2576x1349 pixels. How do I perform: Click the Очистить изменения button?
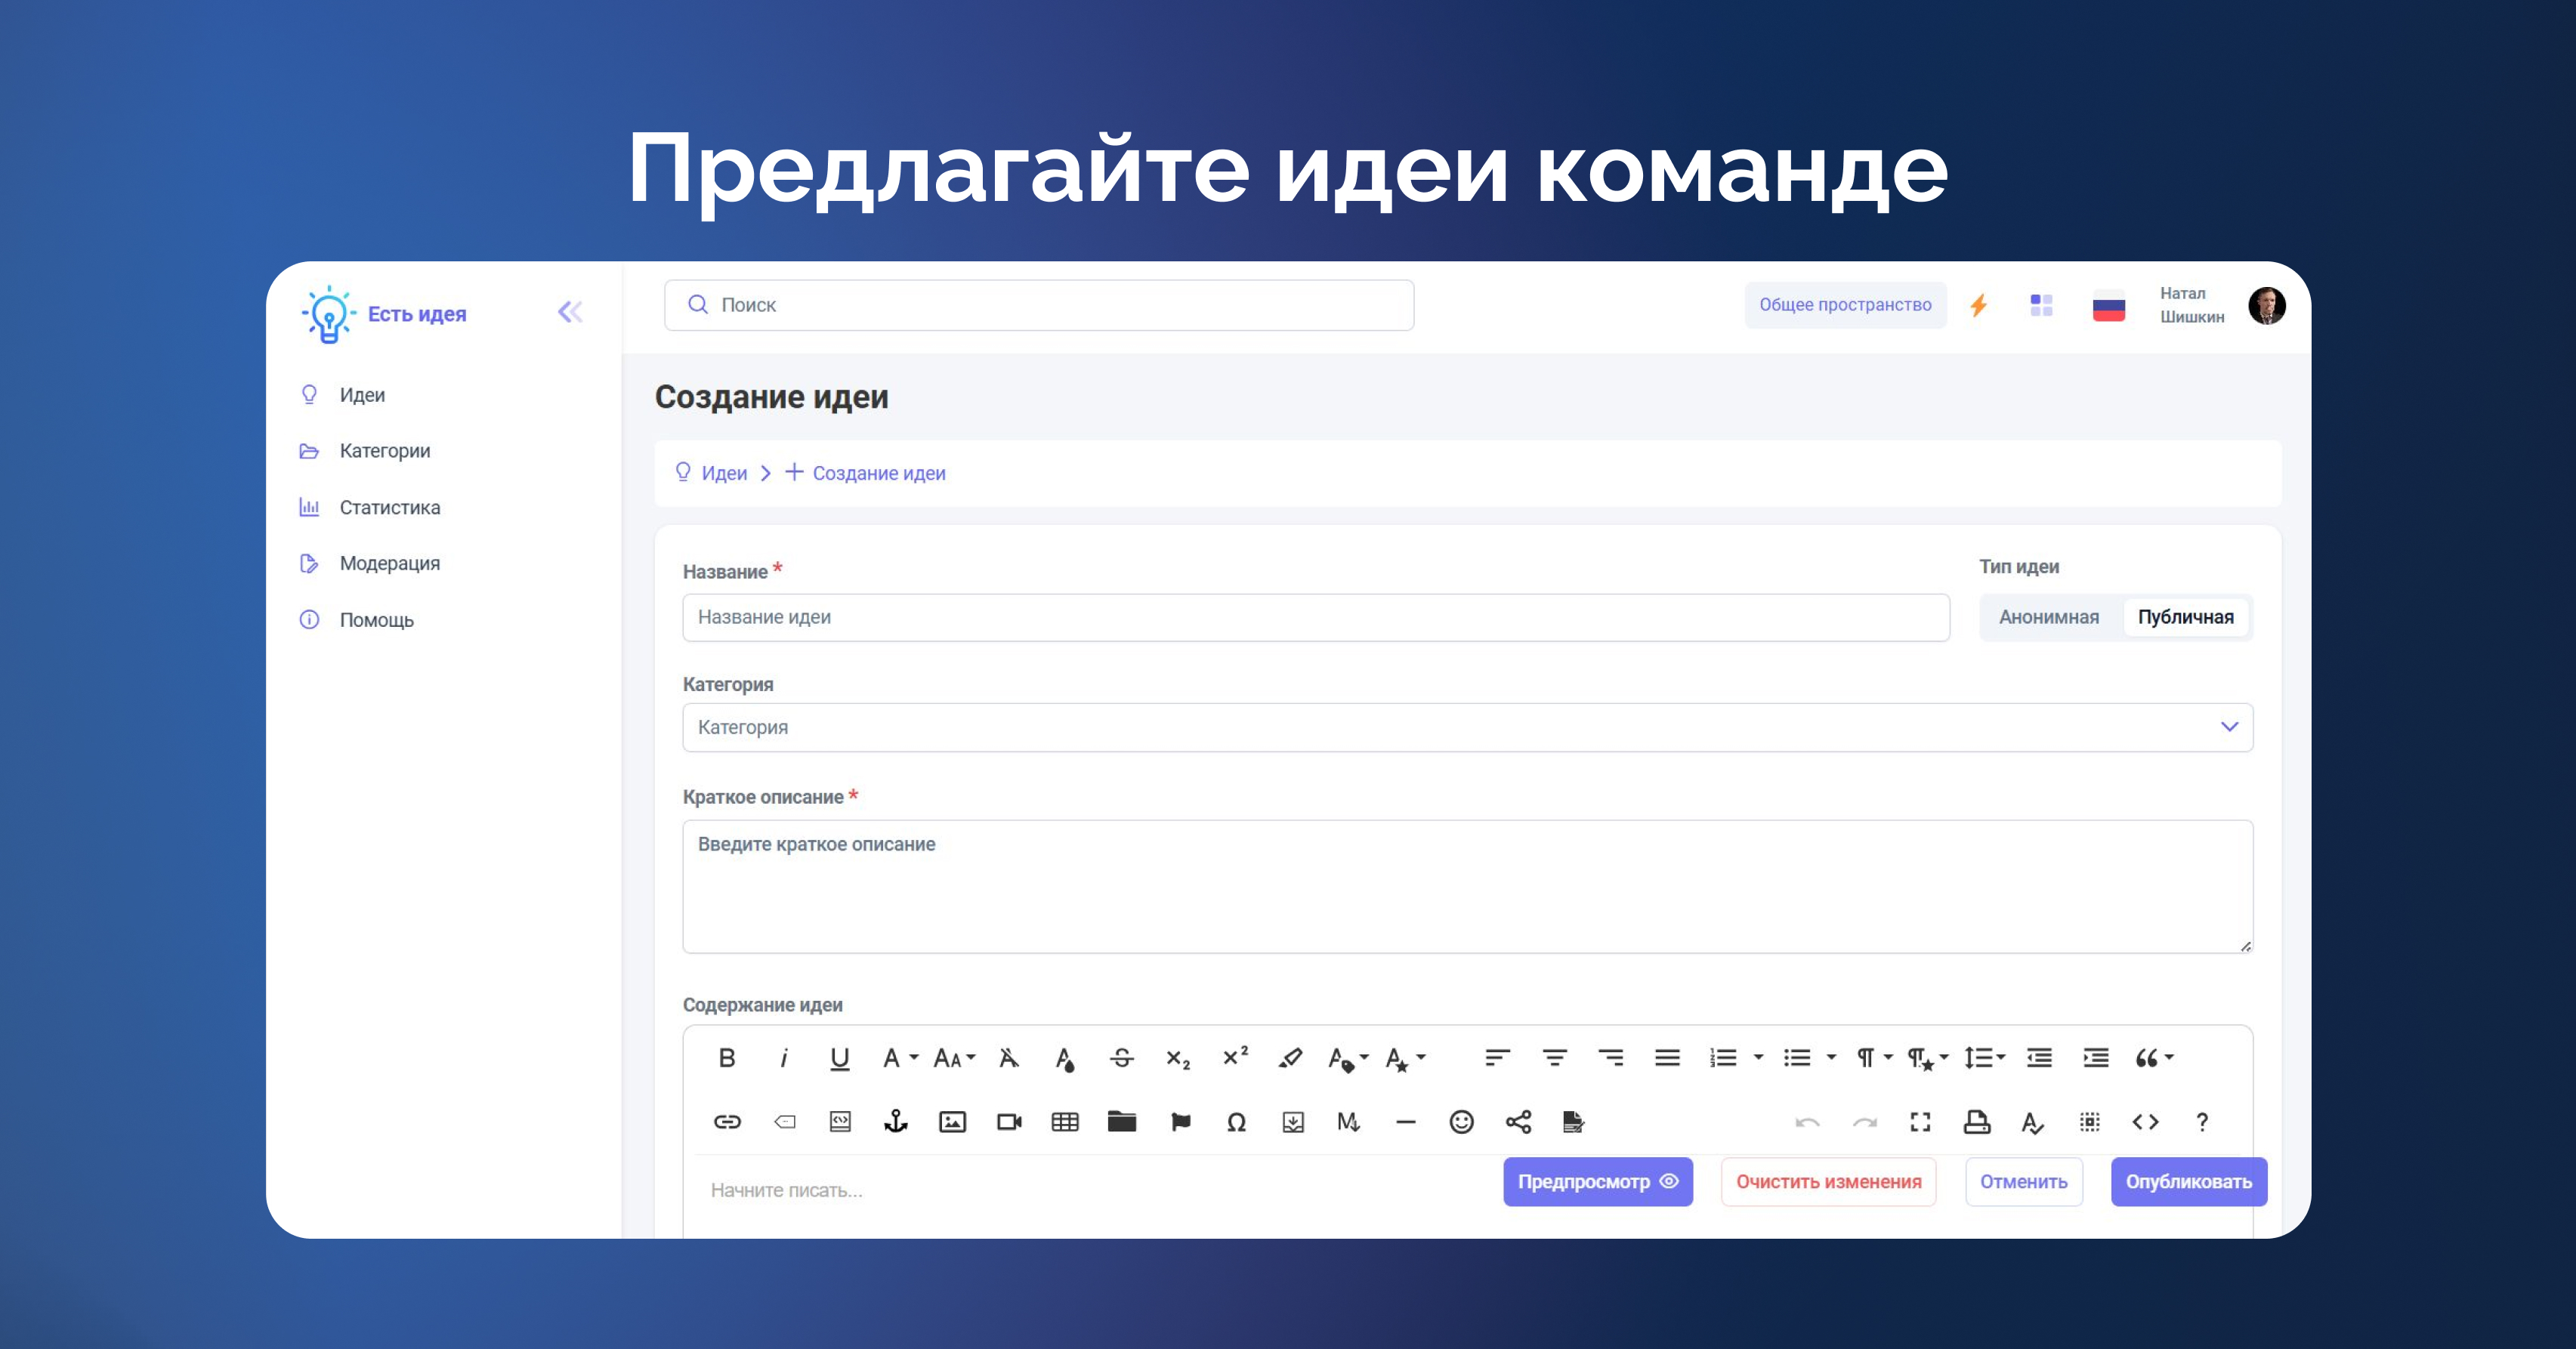coord(1828,1182)
